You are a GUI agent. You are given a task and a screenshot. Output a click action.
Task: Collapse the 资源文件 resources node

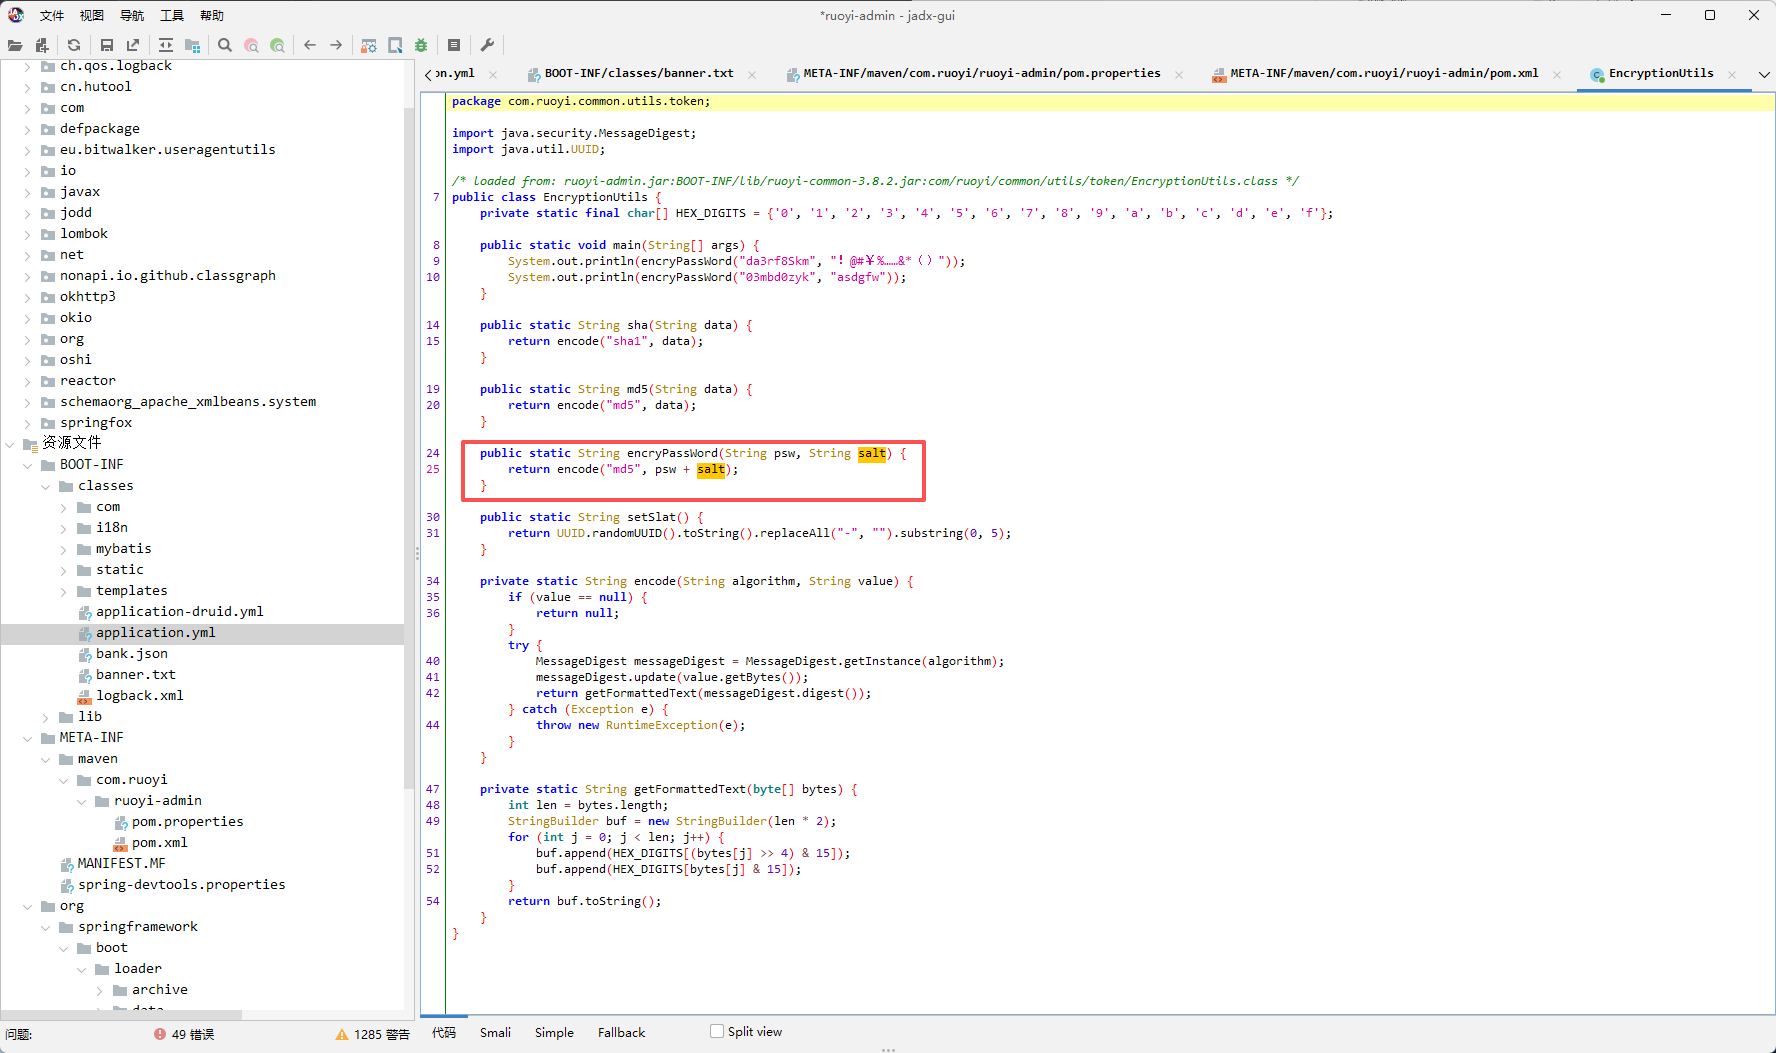pyautogui.click(x=10, y=443)
